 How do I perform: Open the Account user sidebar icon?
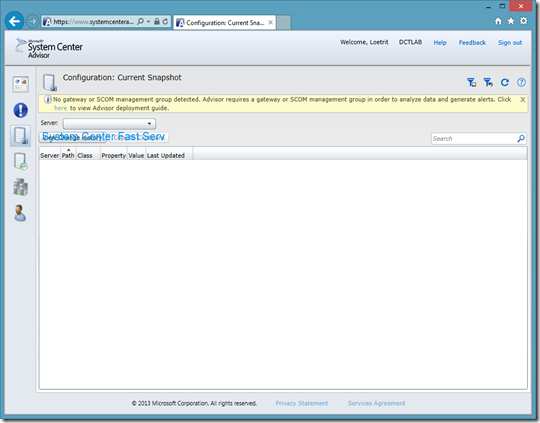pyautogui.click(x=20, y=213)
